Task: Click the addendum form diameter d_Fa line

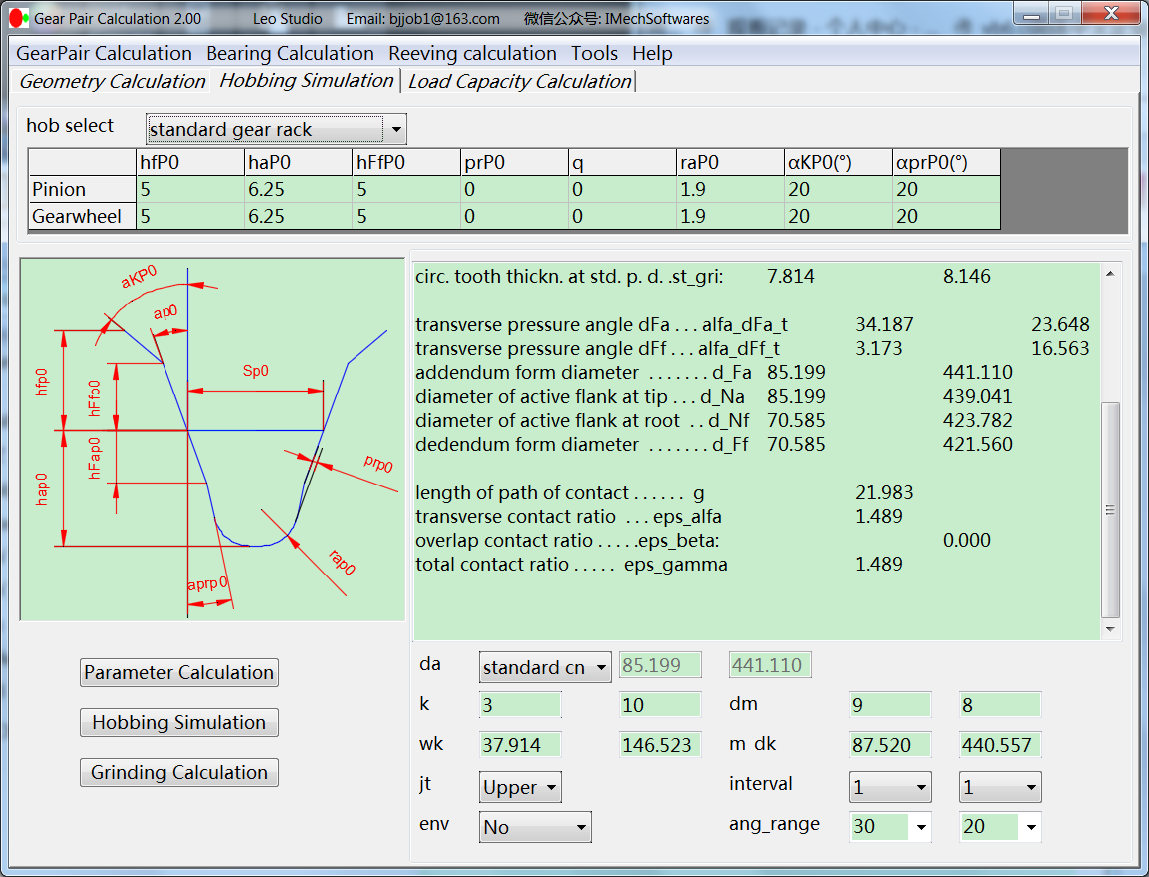Action: 714,372
